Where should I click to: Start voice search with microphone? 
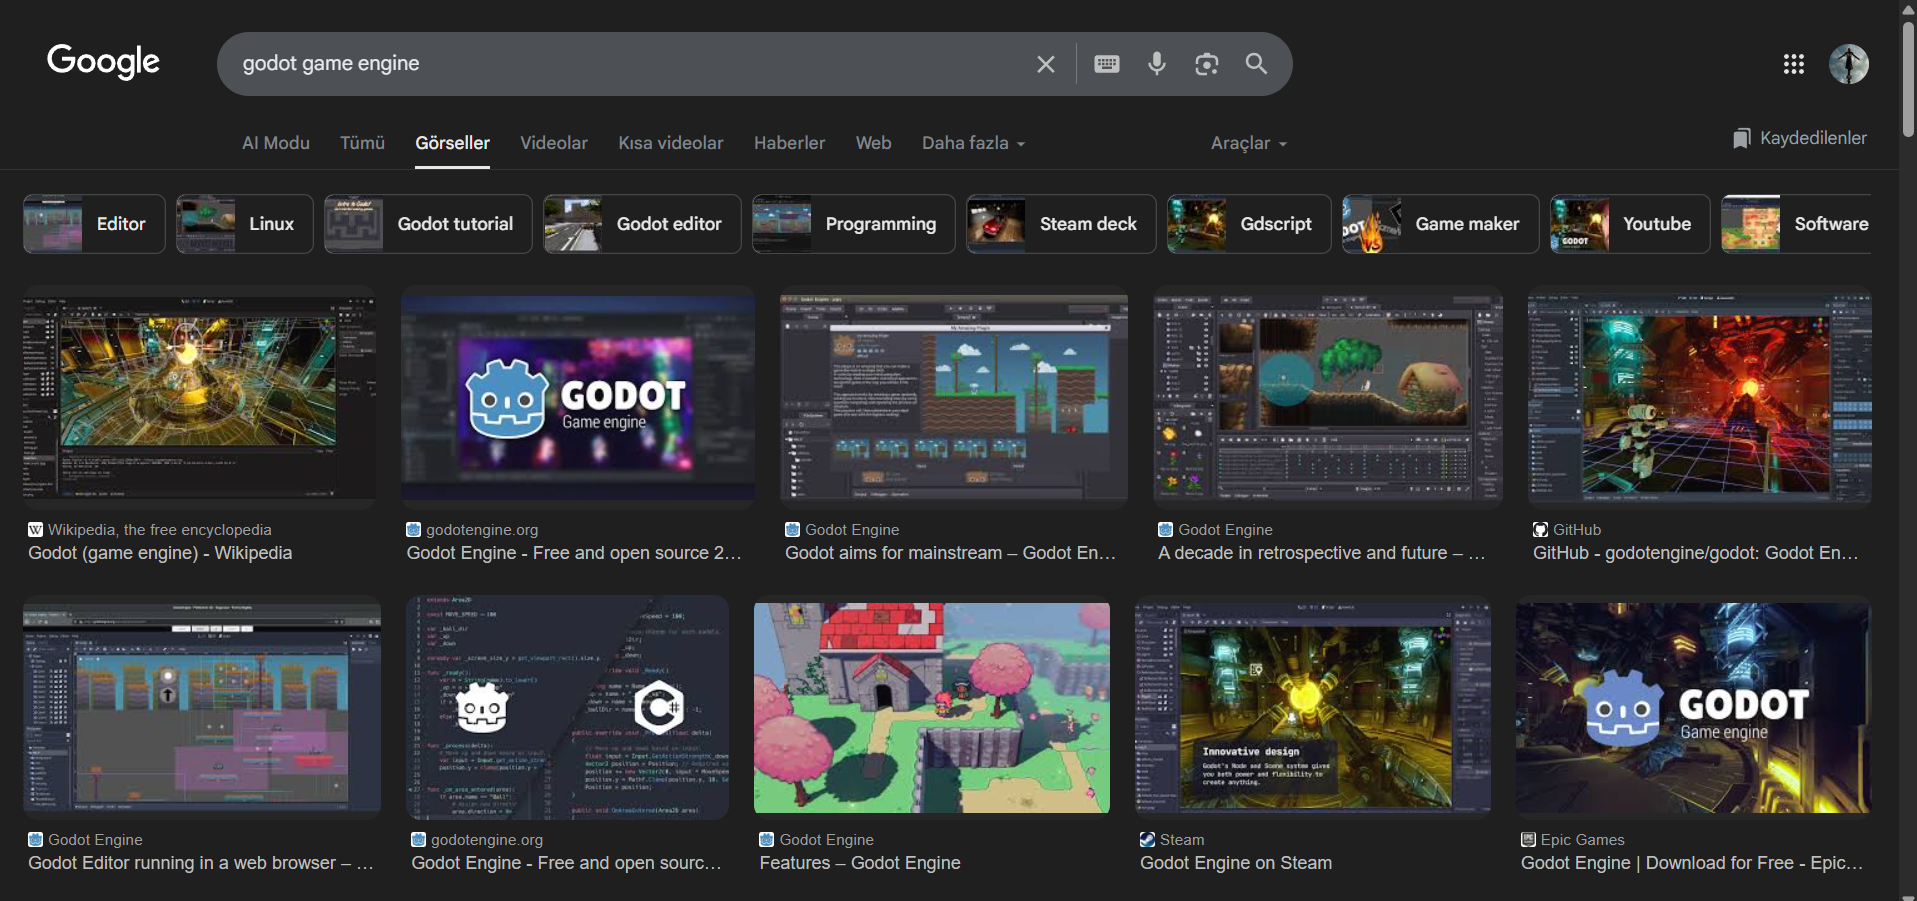click(1156, 64)
